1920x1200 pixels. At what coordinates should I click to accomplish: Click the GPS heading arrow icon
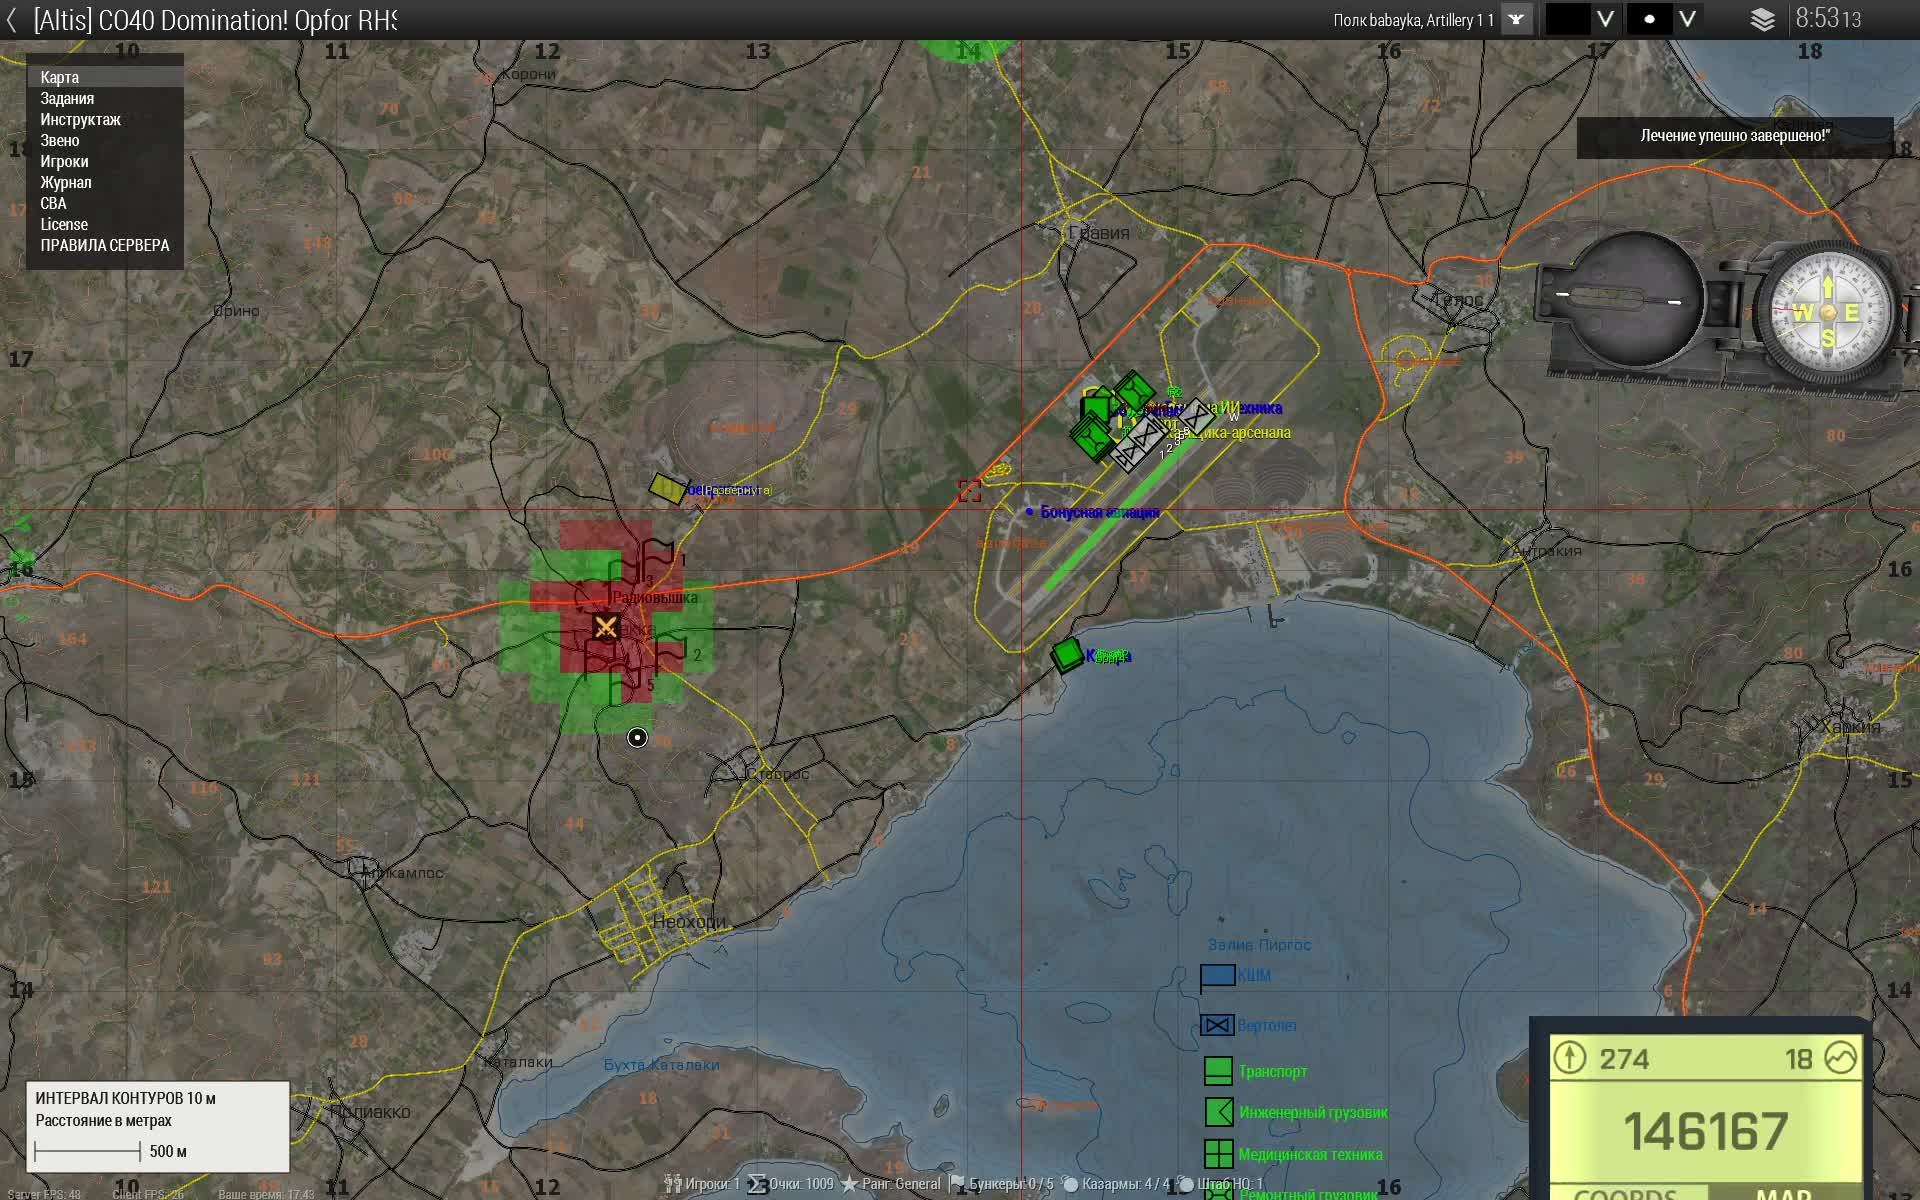[1570, 1057]
